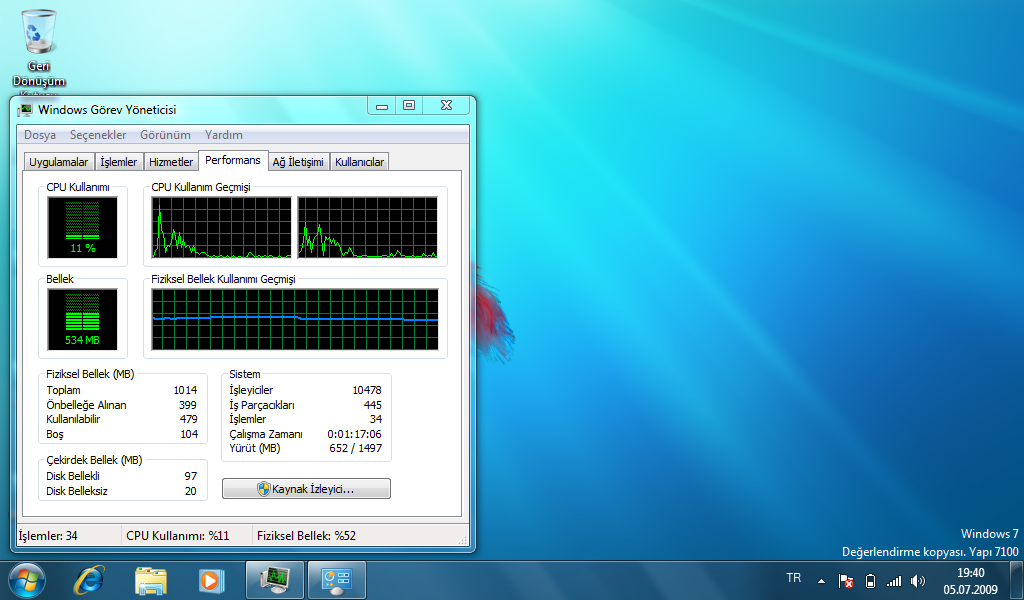Click the Windows Görev Yöneticisi title text
The width and height of the screenshot is (1024, 600).
[107, 110]
